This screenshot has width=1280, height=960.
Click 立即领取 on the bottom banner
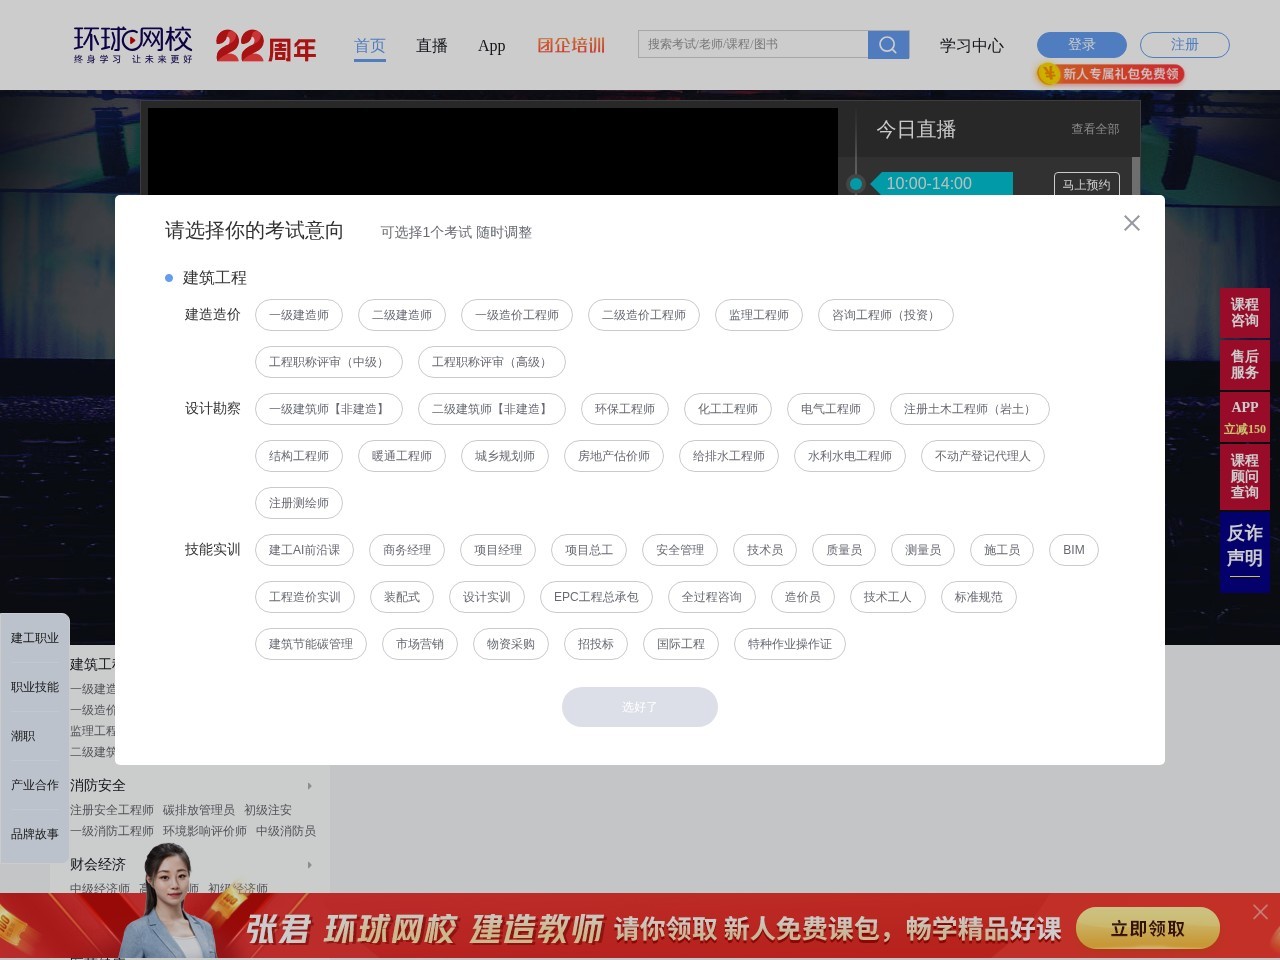[1147, 928]
